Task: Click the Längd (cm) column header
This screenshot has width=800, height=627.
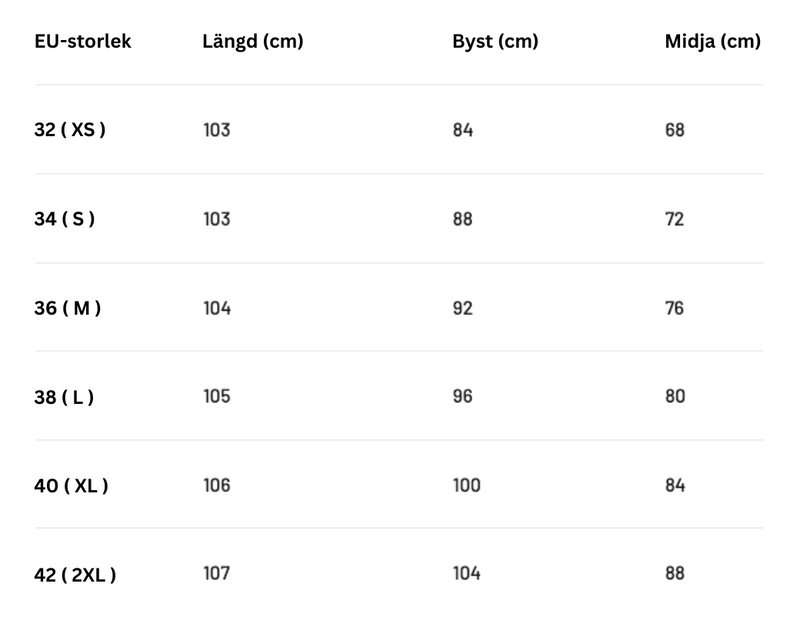Action: [x=253, y=41]
